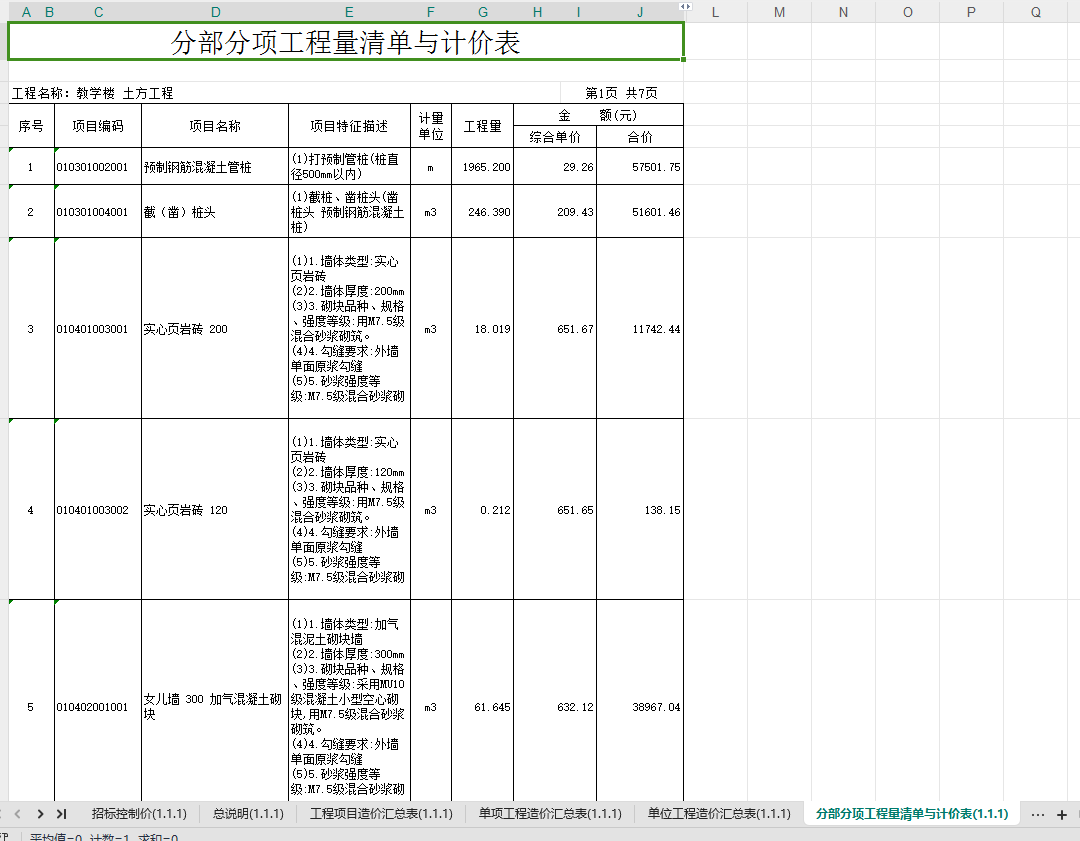The height and width of the screenshot is (841, 1080).
Task: Select the total price cell 11742.44
Action: (x=640, y=329)
